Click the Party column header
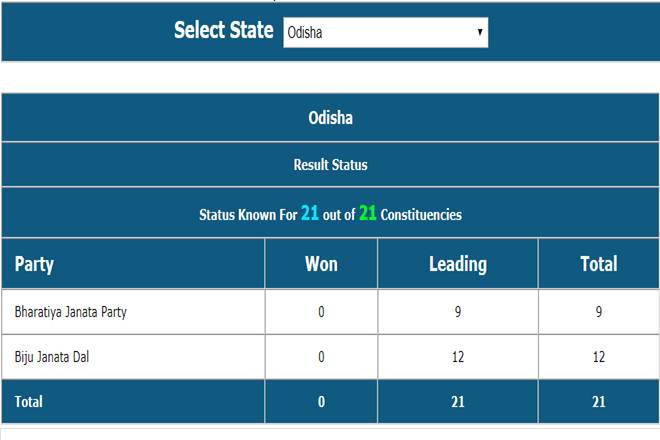Viewport: 660px width, 440px height. [x=35, y=264]
